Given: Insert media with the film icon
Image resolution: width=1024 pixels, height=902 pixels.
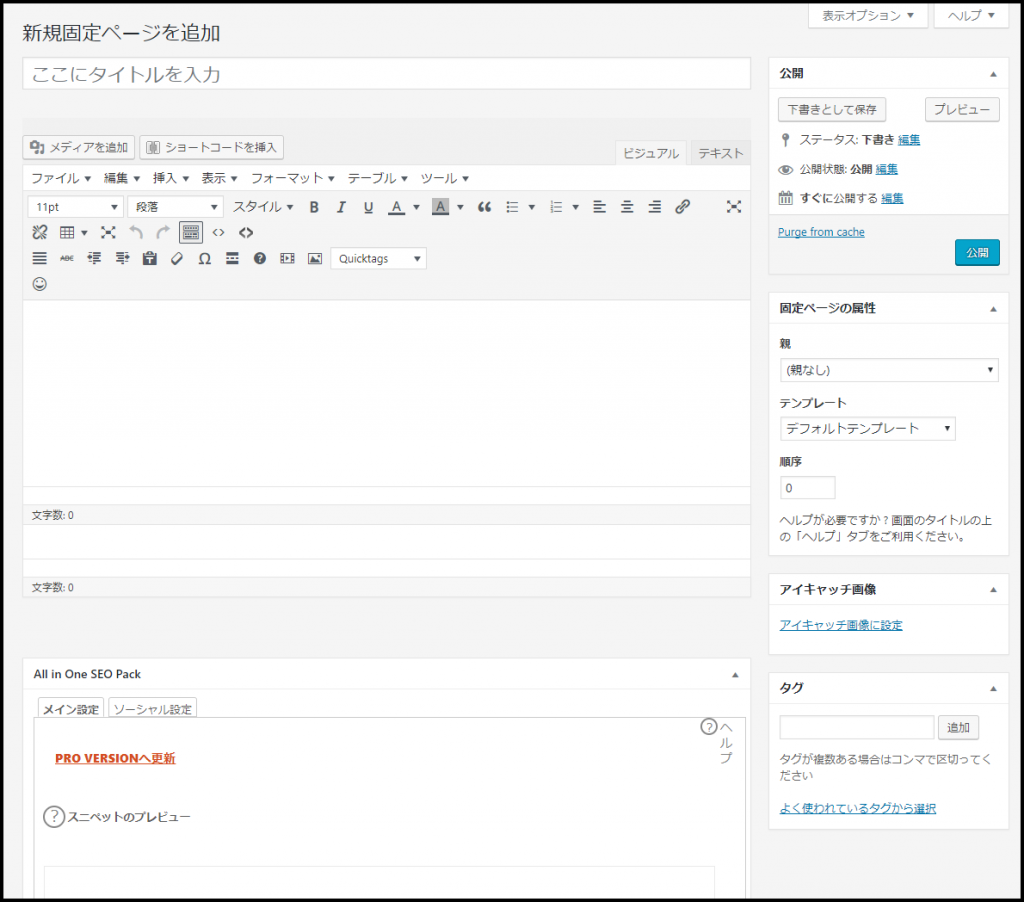Looking at the screenshot, I should [287, 259].
